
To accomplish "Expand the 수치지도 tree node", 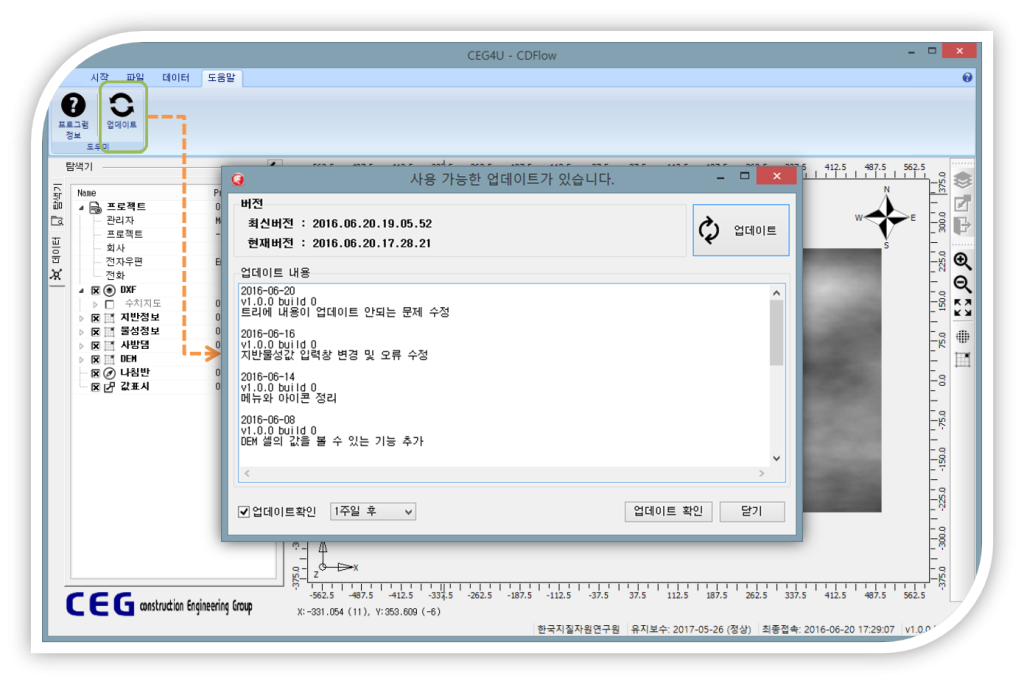I will click(x=95, y=304).
